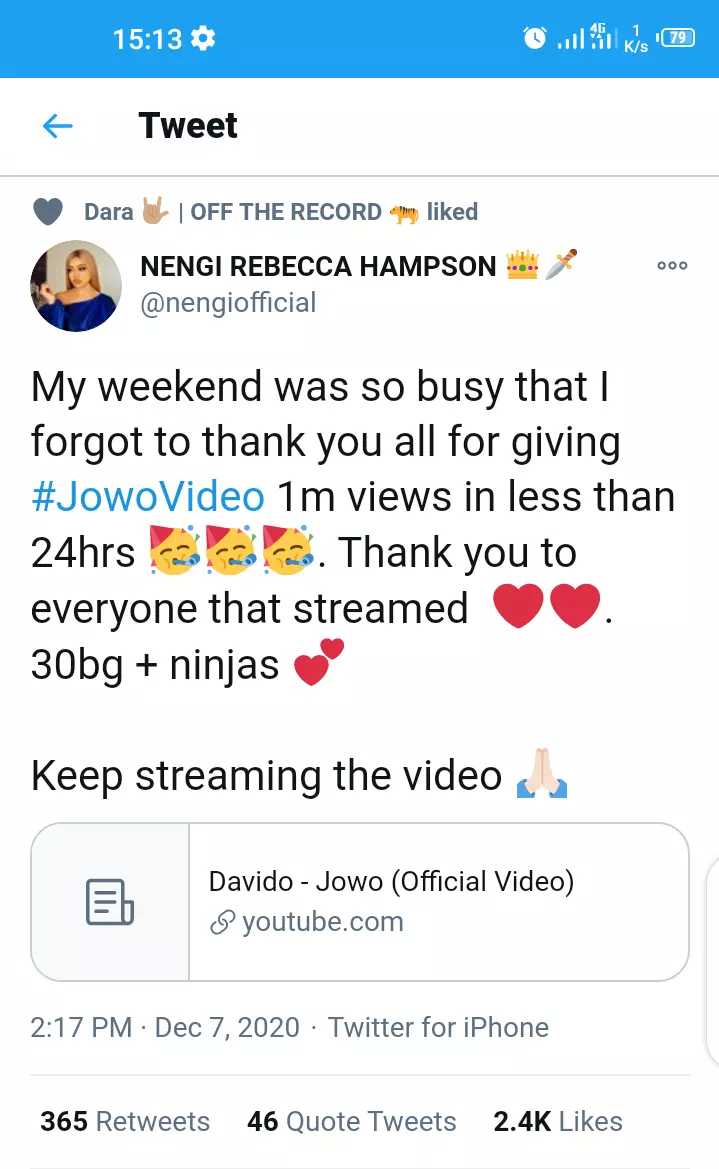The image size is (719, 1169).
Task: Tap the settings gear in status bar
Action: [203, 38]
